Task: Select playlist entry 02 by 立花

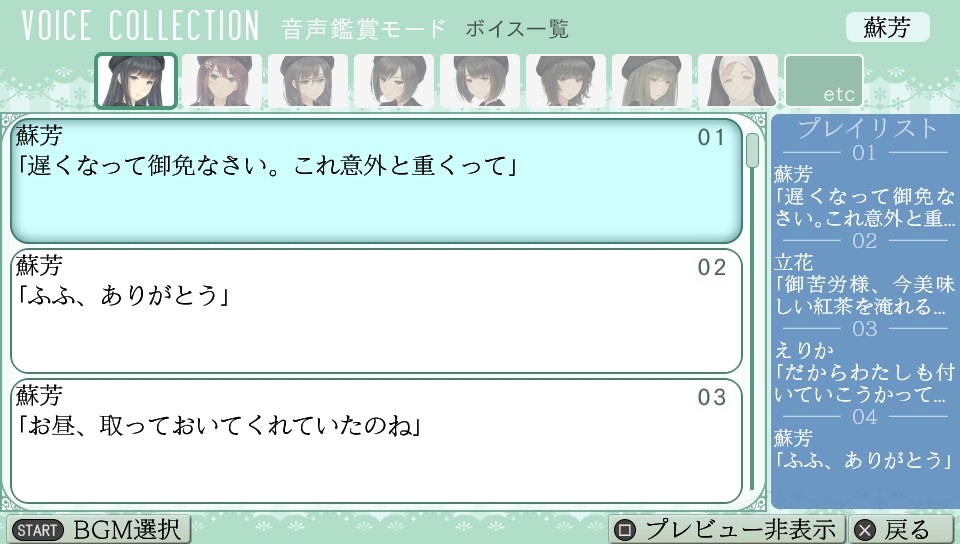Action: tap(864, 285)
